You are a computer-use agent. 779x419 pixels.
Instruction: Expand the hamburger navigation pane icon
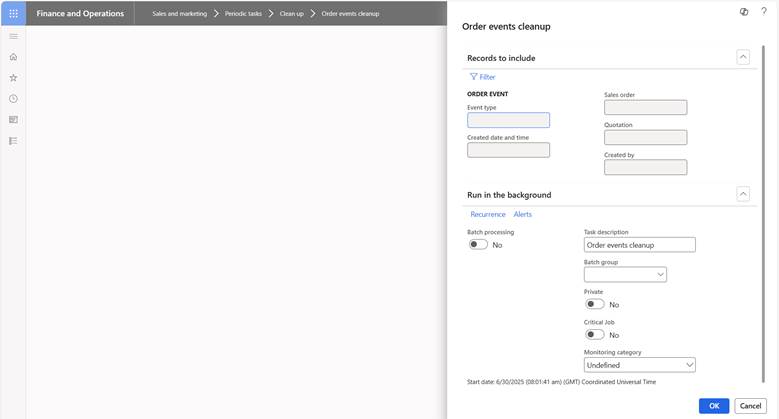click(x=13, y=36)
